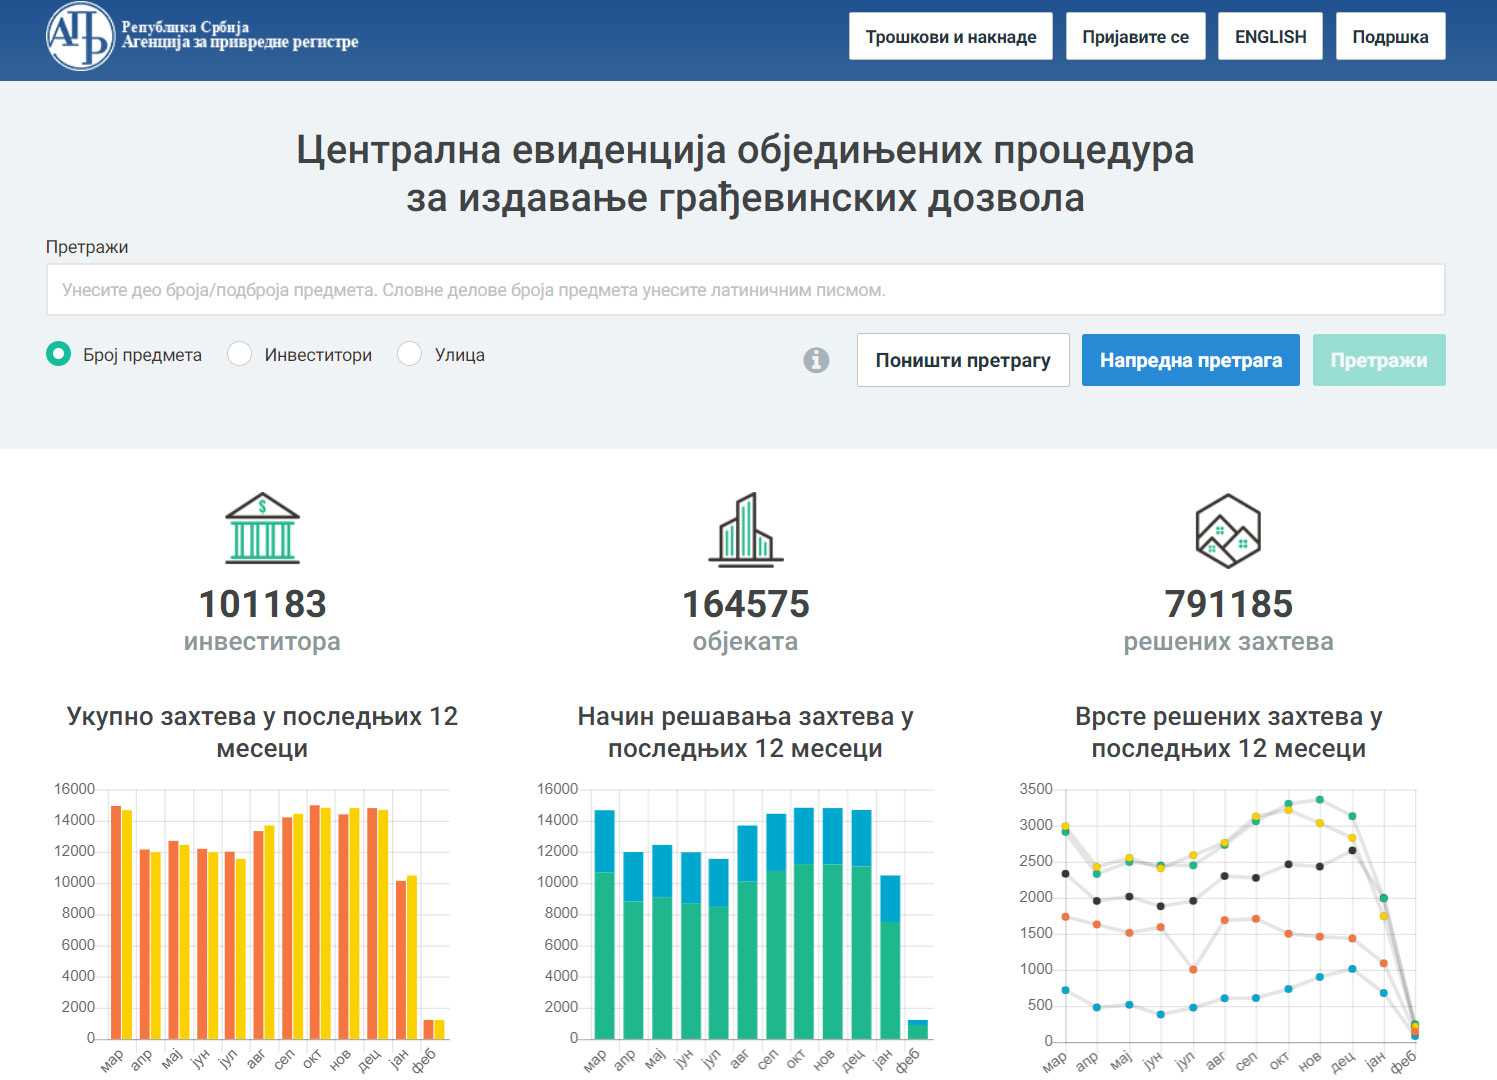Choose the Инвеститори search option
1497x1080 pixels.
click(240, 354)
